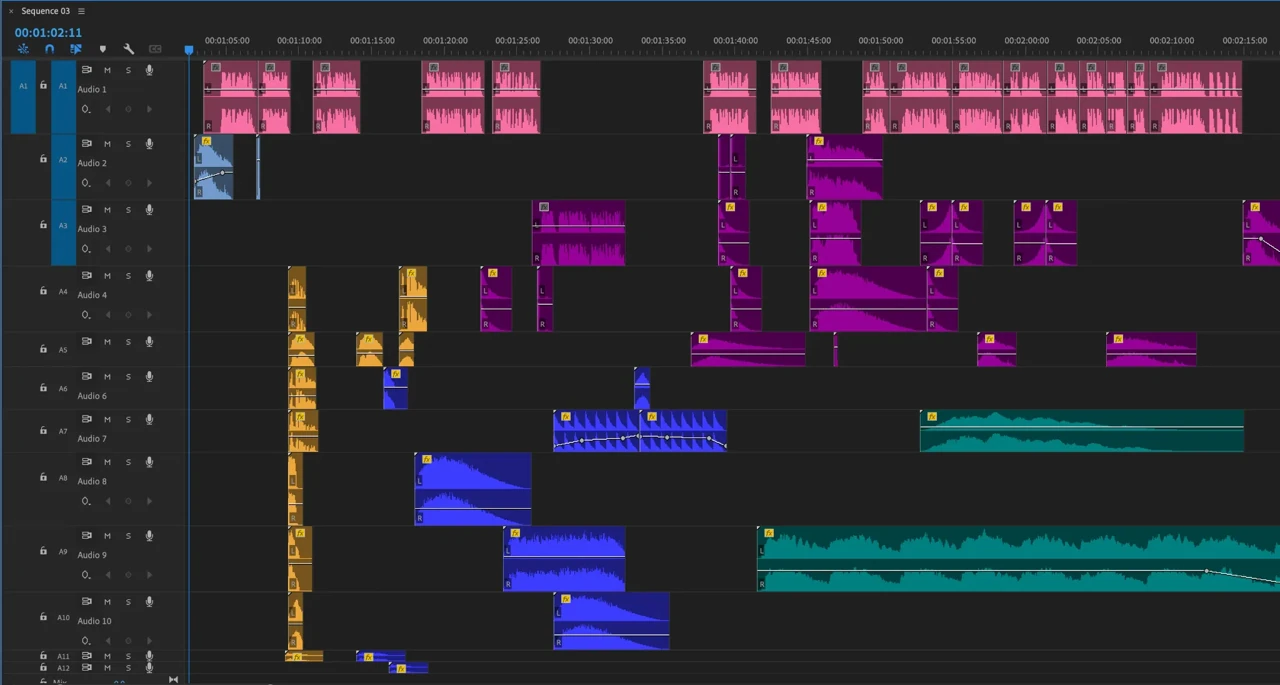Screen dimensions: 1280x685
Task: Select the long teal clip on Audio 9
Action: click(1018, 559)
